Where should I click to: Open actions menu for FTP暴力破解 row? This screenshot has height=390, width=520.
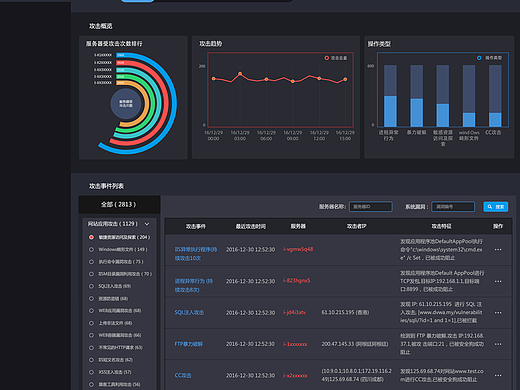[498, 344]
